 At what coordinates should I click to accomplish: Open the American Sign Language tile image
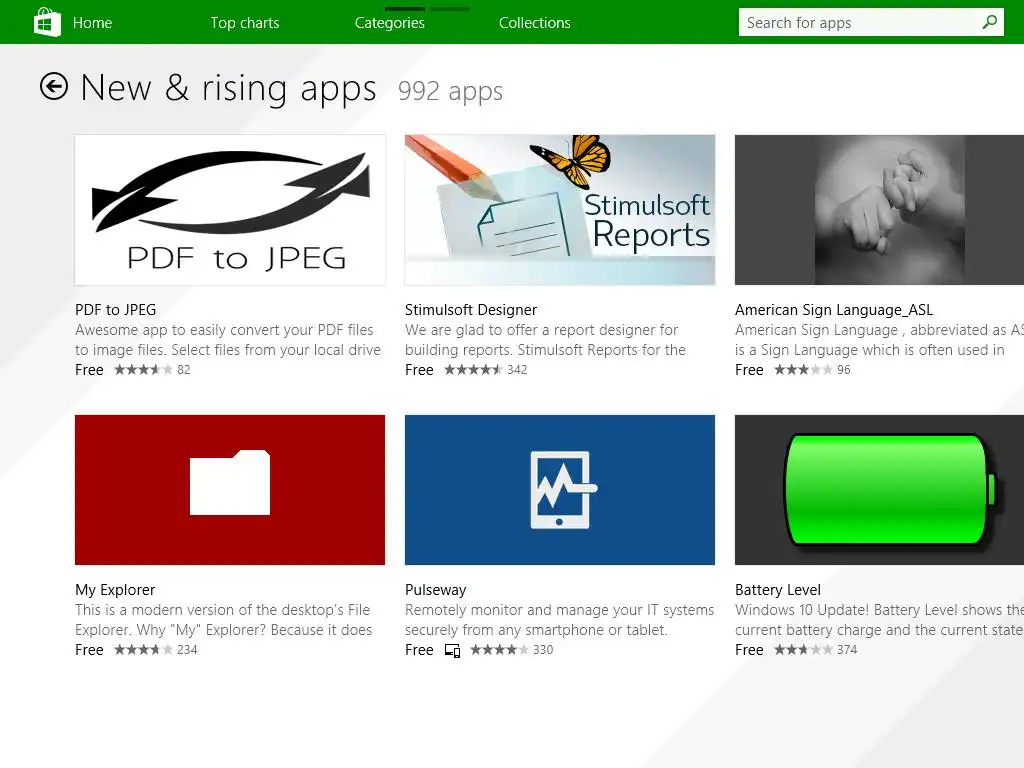(x=879, y=210)
